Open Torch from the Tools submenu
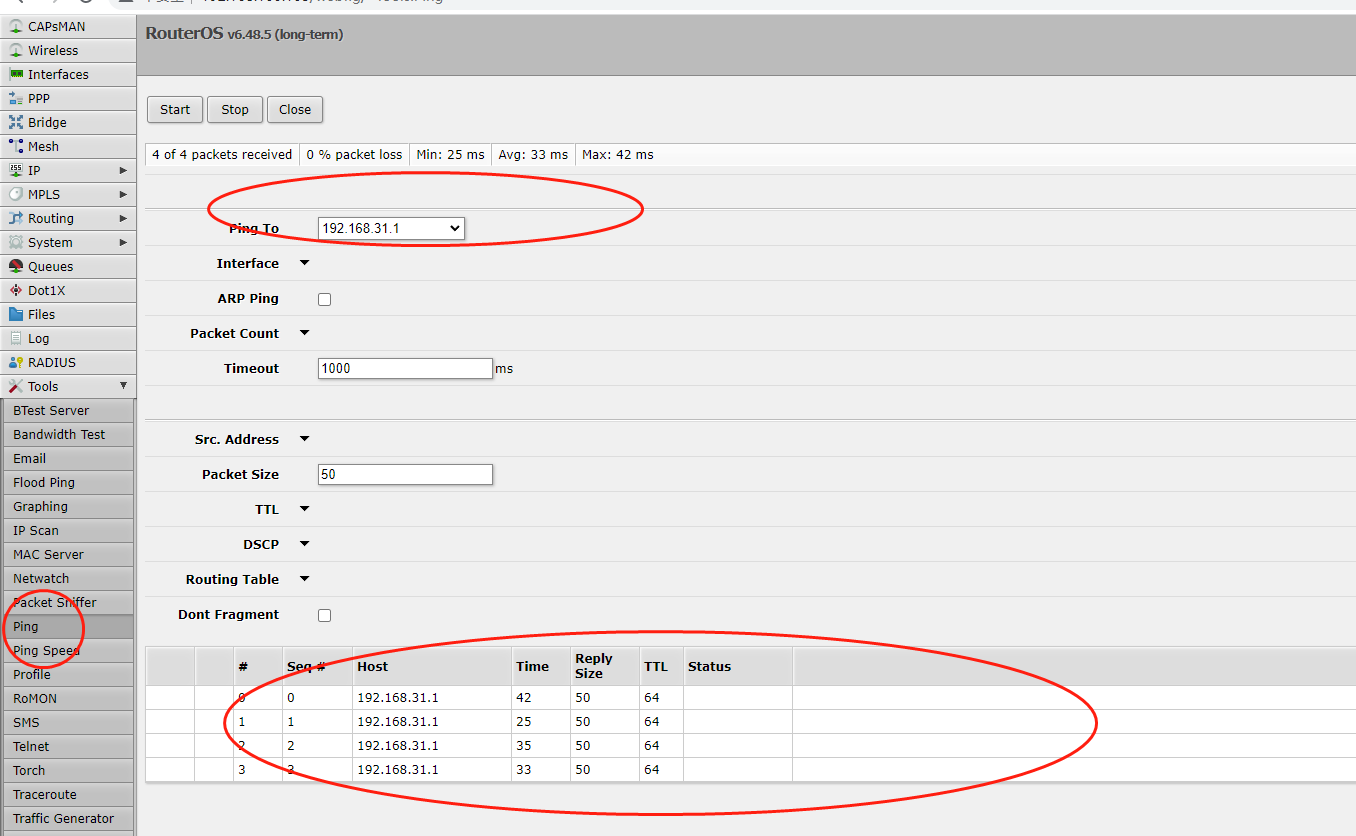This screenshot has width=1356, height=836. (30, 770)
